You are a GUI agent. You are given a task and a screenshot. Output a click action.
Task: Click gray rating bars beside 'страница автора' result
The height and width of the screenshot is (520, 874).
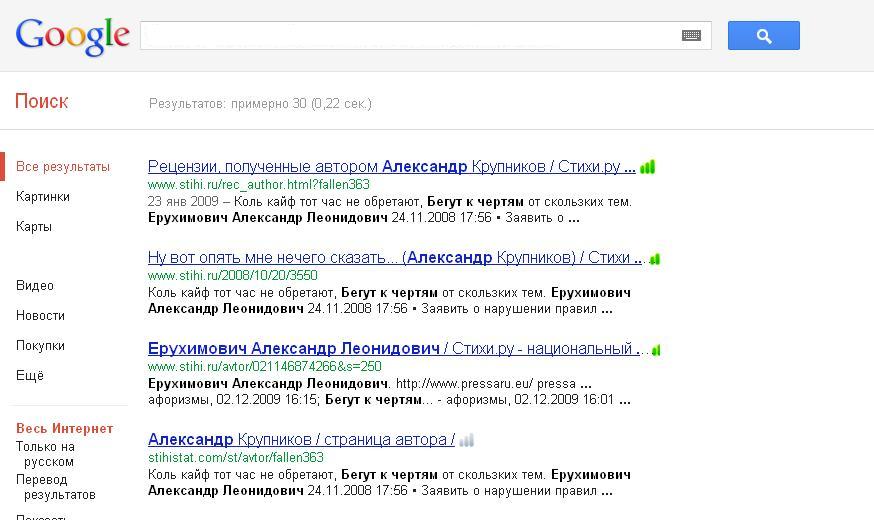pyautogui.click(x=467, y=440)
